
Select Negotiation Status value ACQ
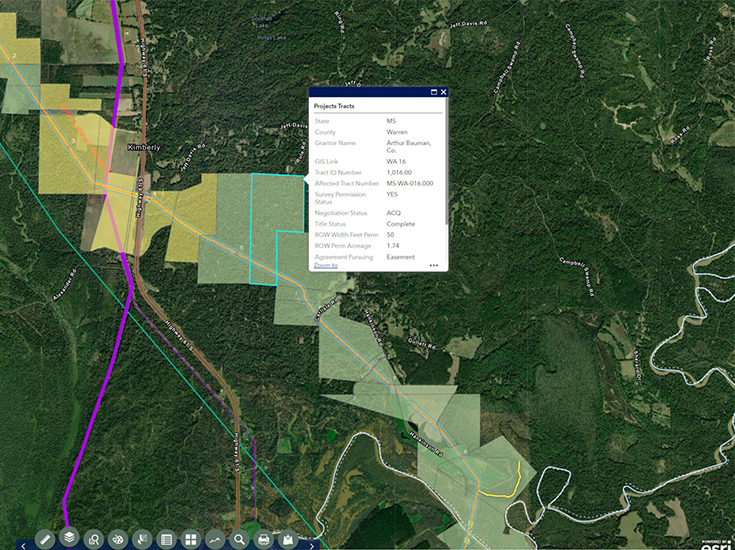coord(393,213)
